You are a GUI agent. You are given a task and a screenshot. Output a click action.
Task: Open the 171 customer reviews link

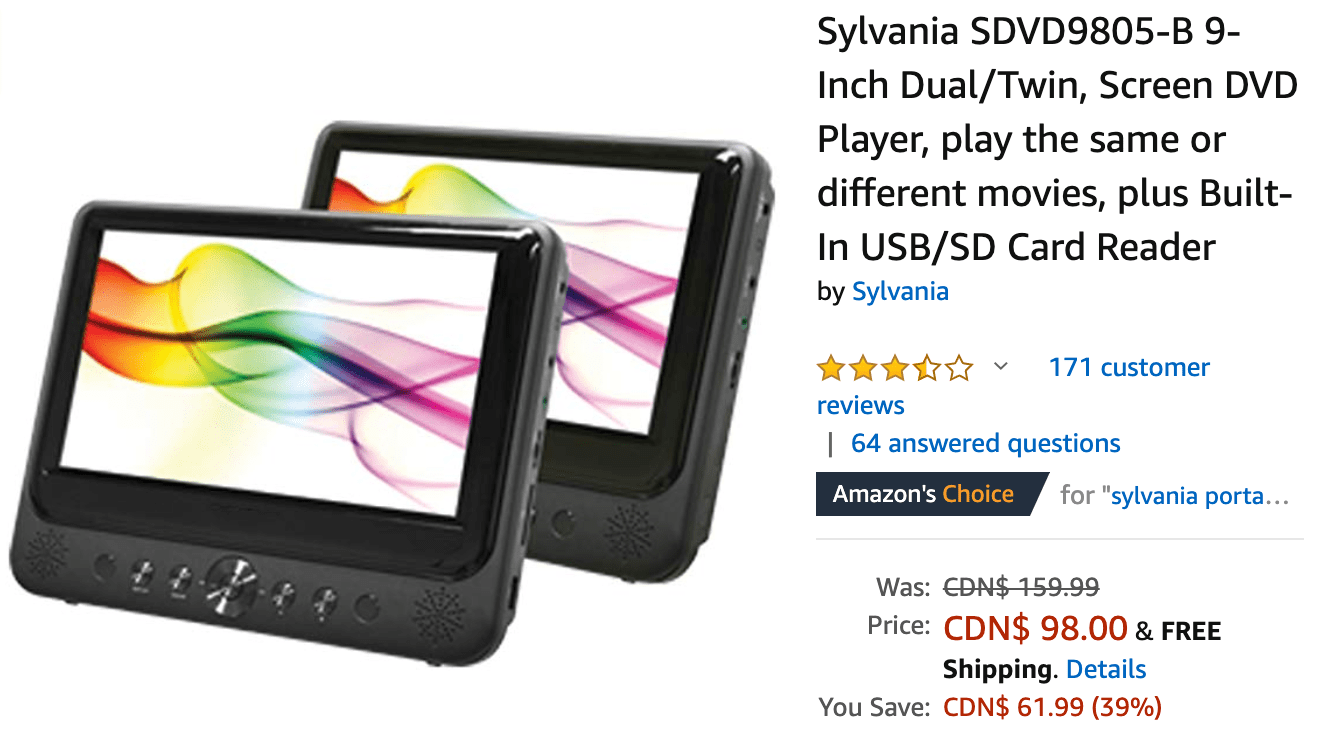coord(1013,386)
